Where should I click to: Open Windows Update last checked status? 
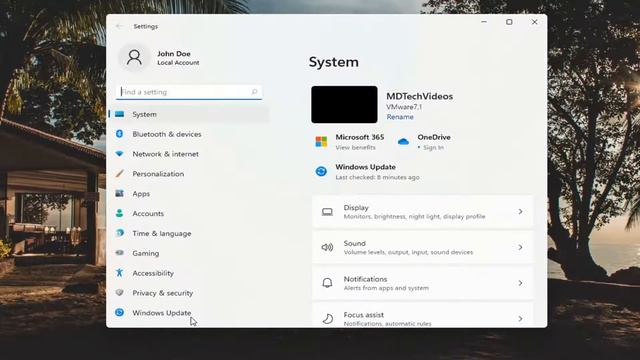(x=377, y=177)
